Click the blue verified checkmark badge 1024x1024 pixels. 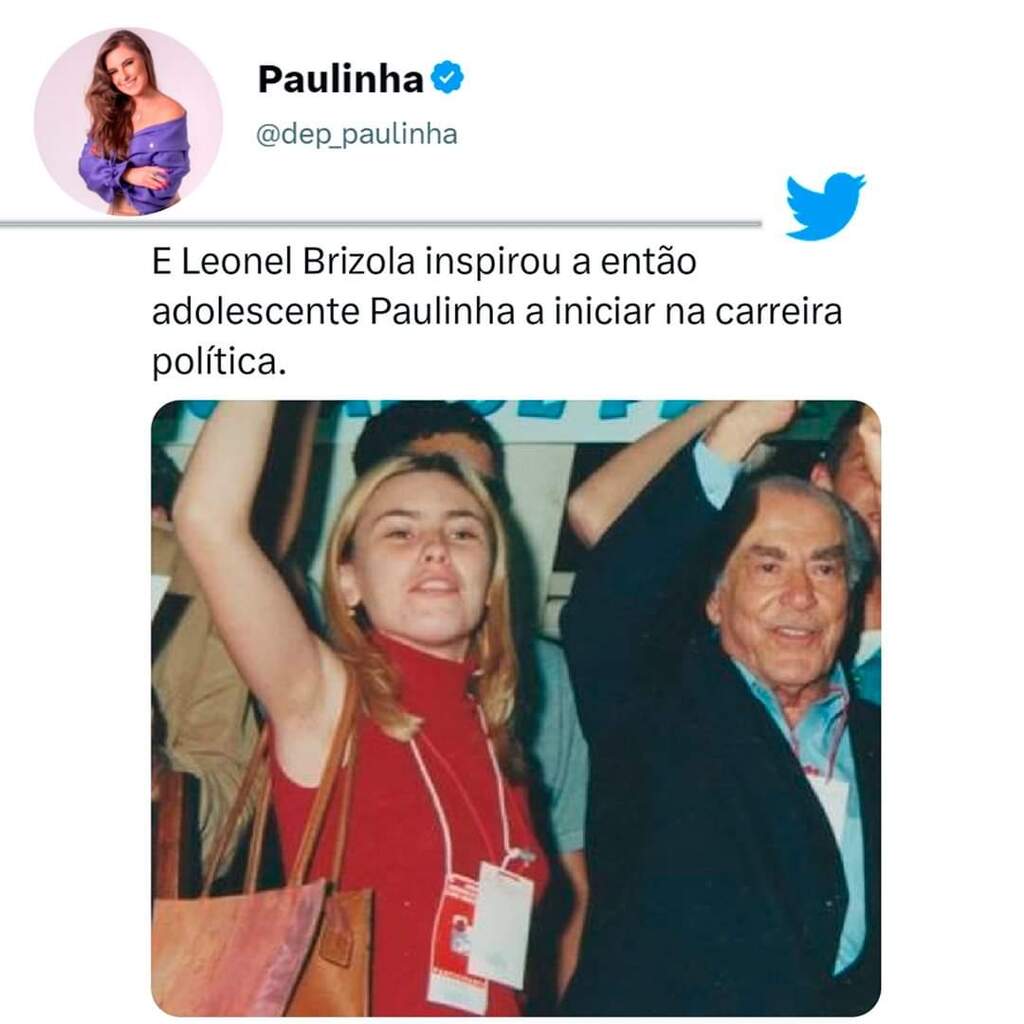(x=447, y=78)
